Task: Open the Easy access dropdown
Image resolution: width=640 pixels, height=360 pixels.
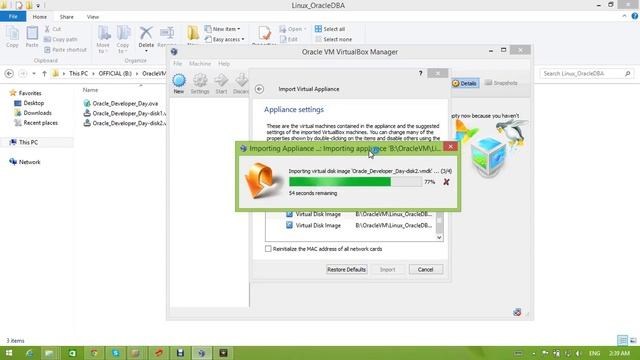Action: 224,39
